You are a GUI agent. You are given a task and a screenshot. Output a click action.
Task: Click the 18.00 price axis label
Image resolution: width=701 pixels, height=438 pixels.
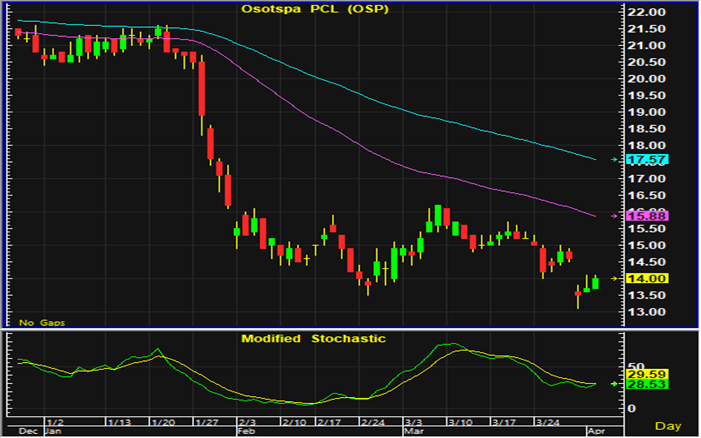pyautogui.click(x=646, y=146)
